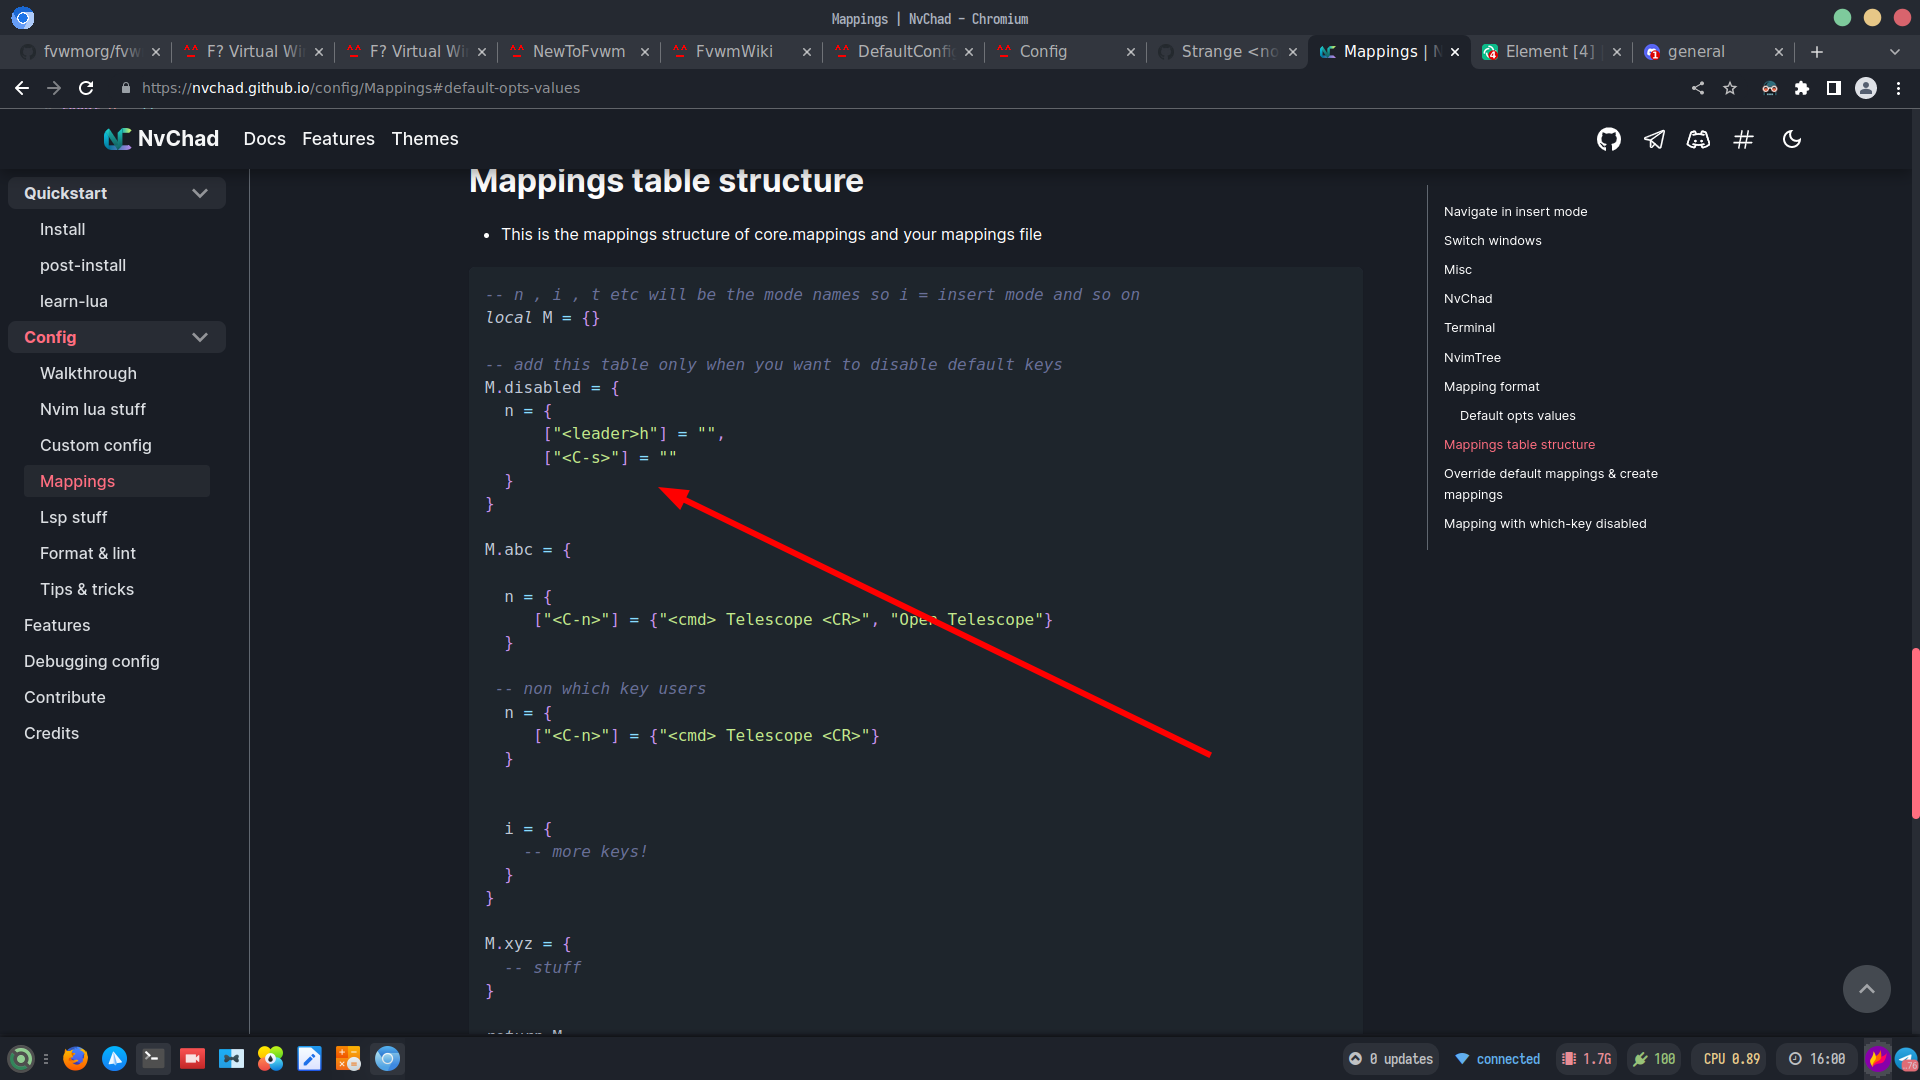1920x1080 pixels.
Task: Switch to the Element [4] tab
Action: tap(1550, 52)
